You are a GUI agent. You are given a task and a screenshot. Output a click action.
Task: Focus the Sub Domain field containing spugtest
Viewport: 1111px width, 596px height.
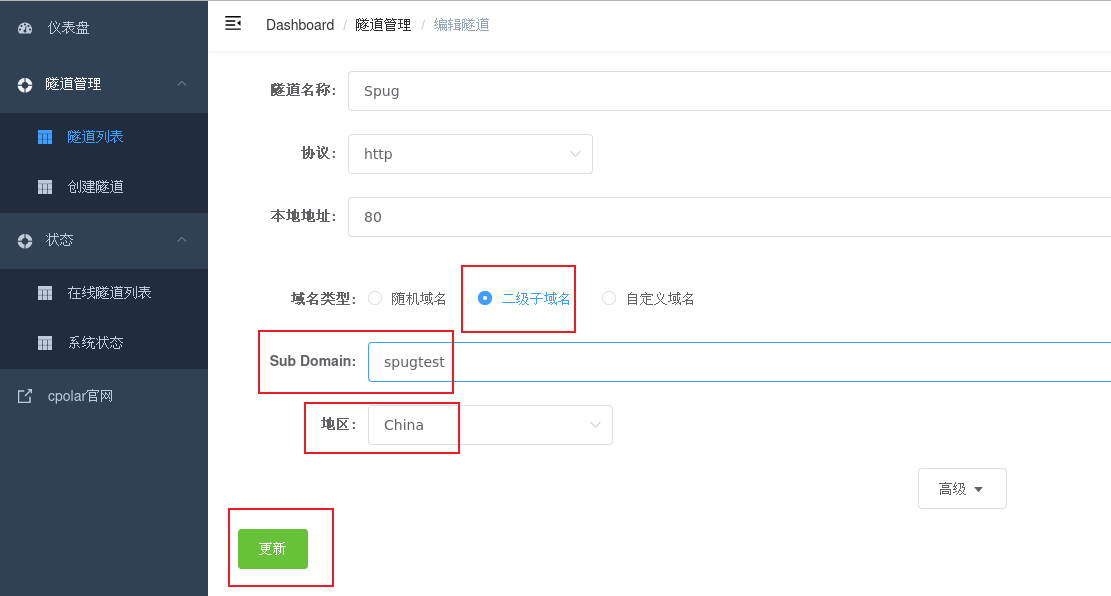[x=740, y=362]
